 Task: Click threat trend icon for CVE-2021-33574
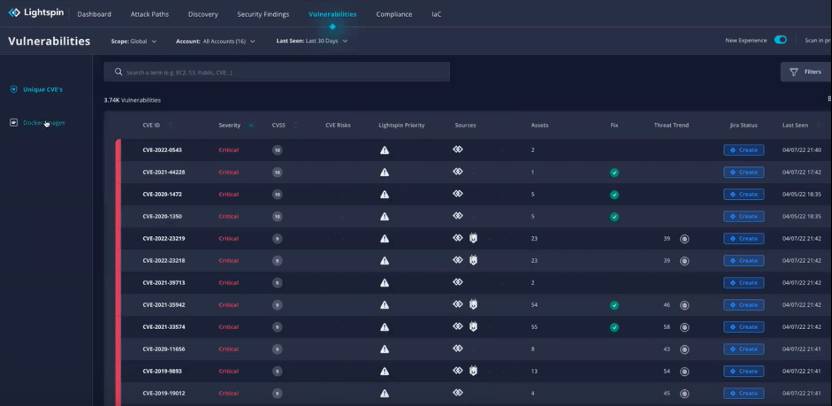(x=685, y=327)
